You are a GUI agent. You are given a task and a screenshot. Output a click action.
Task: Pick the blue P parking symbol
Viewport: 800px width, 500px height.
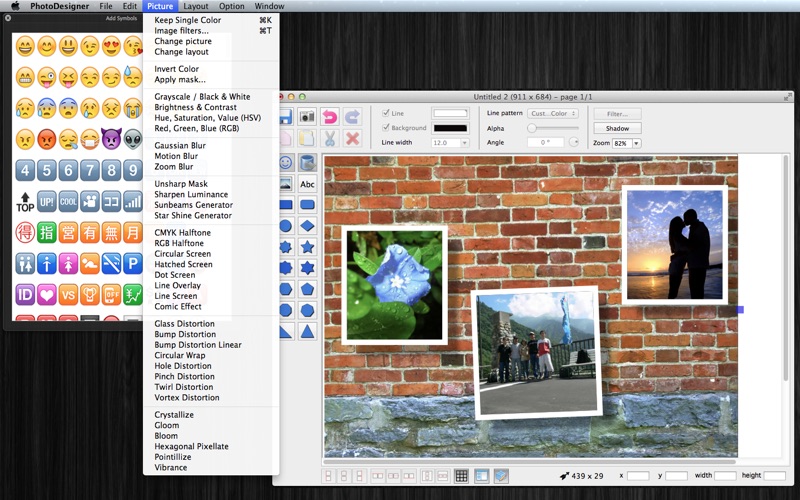pos(133,264)
